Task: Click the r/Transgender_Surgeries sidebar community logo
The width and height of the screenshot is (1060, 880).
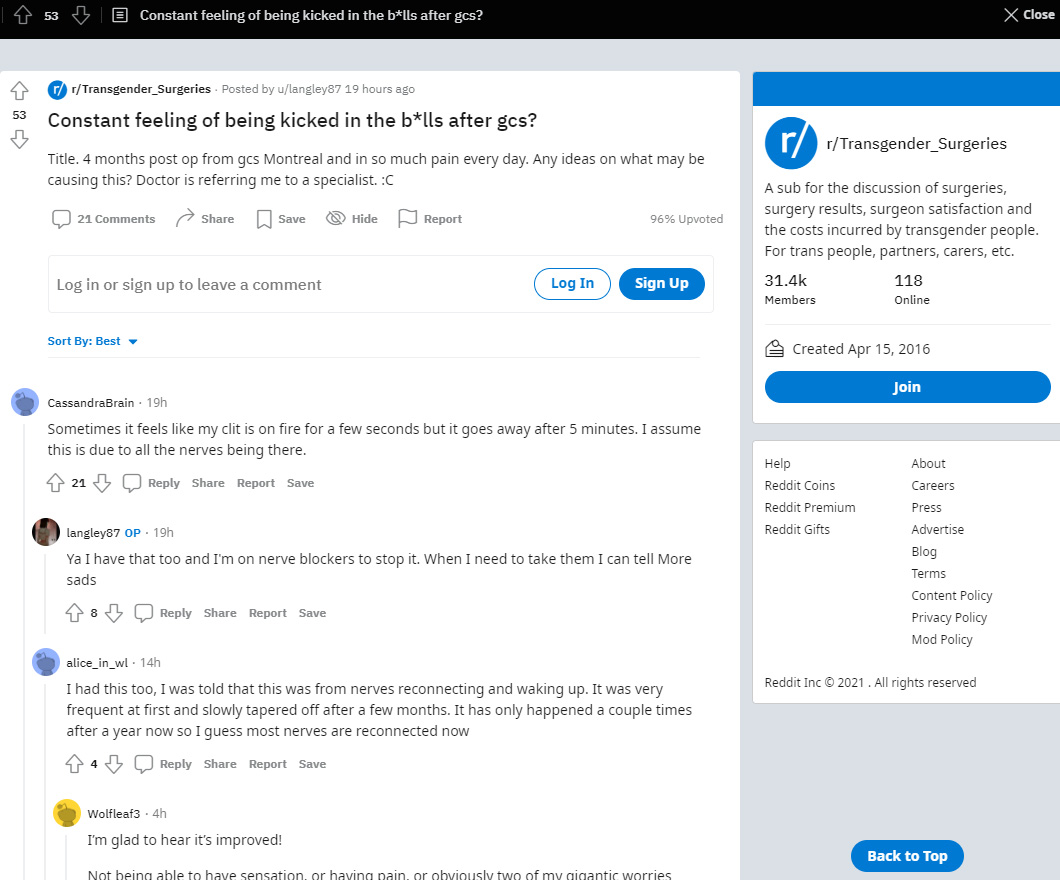Action: pyautogui.click(x=791, y=143)
